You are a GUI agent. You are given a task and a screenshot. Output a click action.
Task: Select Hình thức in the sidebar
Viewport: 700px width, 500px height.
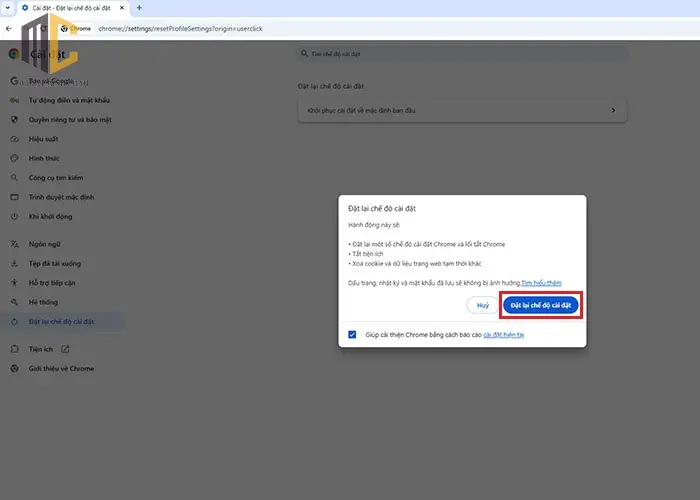pos(44,158)
